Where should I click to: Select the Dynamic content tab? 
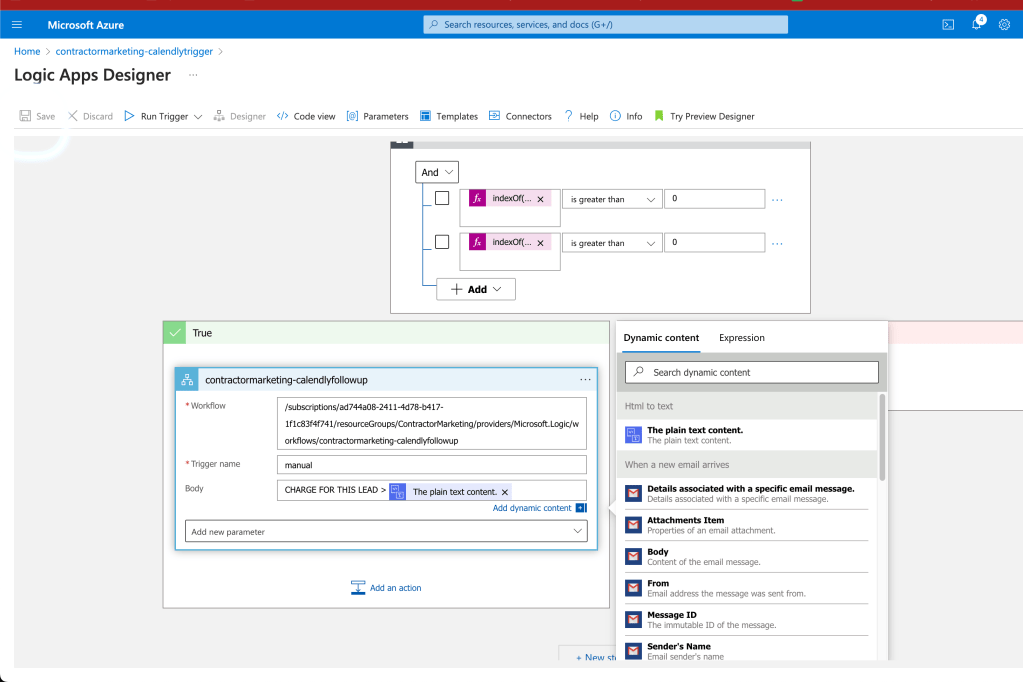point(661,337)
